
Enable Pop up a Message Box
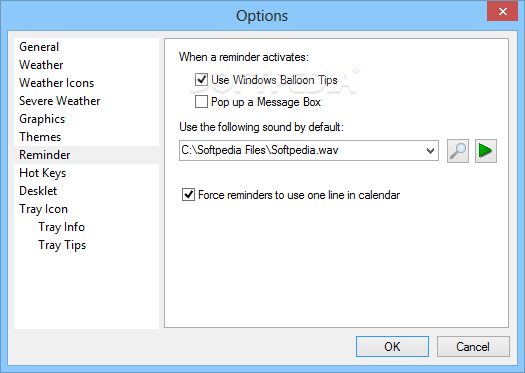(x=201, y=102)
